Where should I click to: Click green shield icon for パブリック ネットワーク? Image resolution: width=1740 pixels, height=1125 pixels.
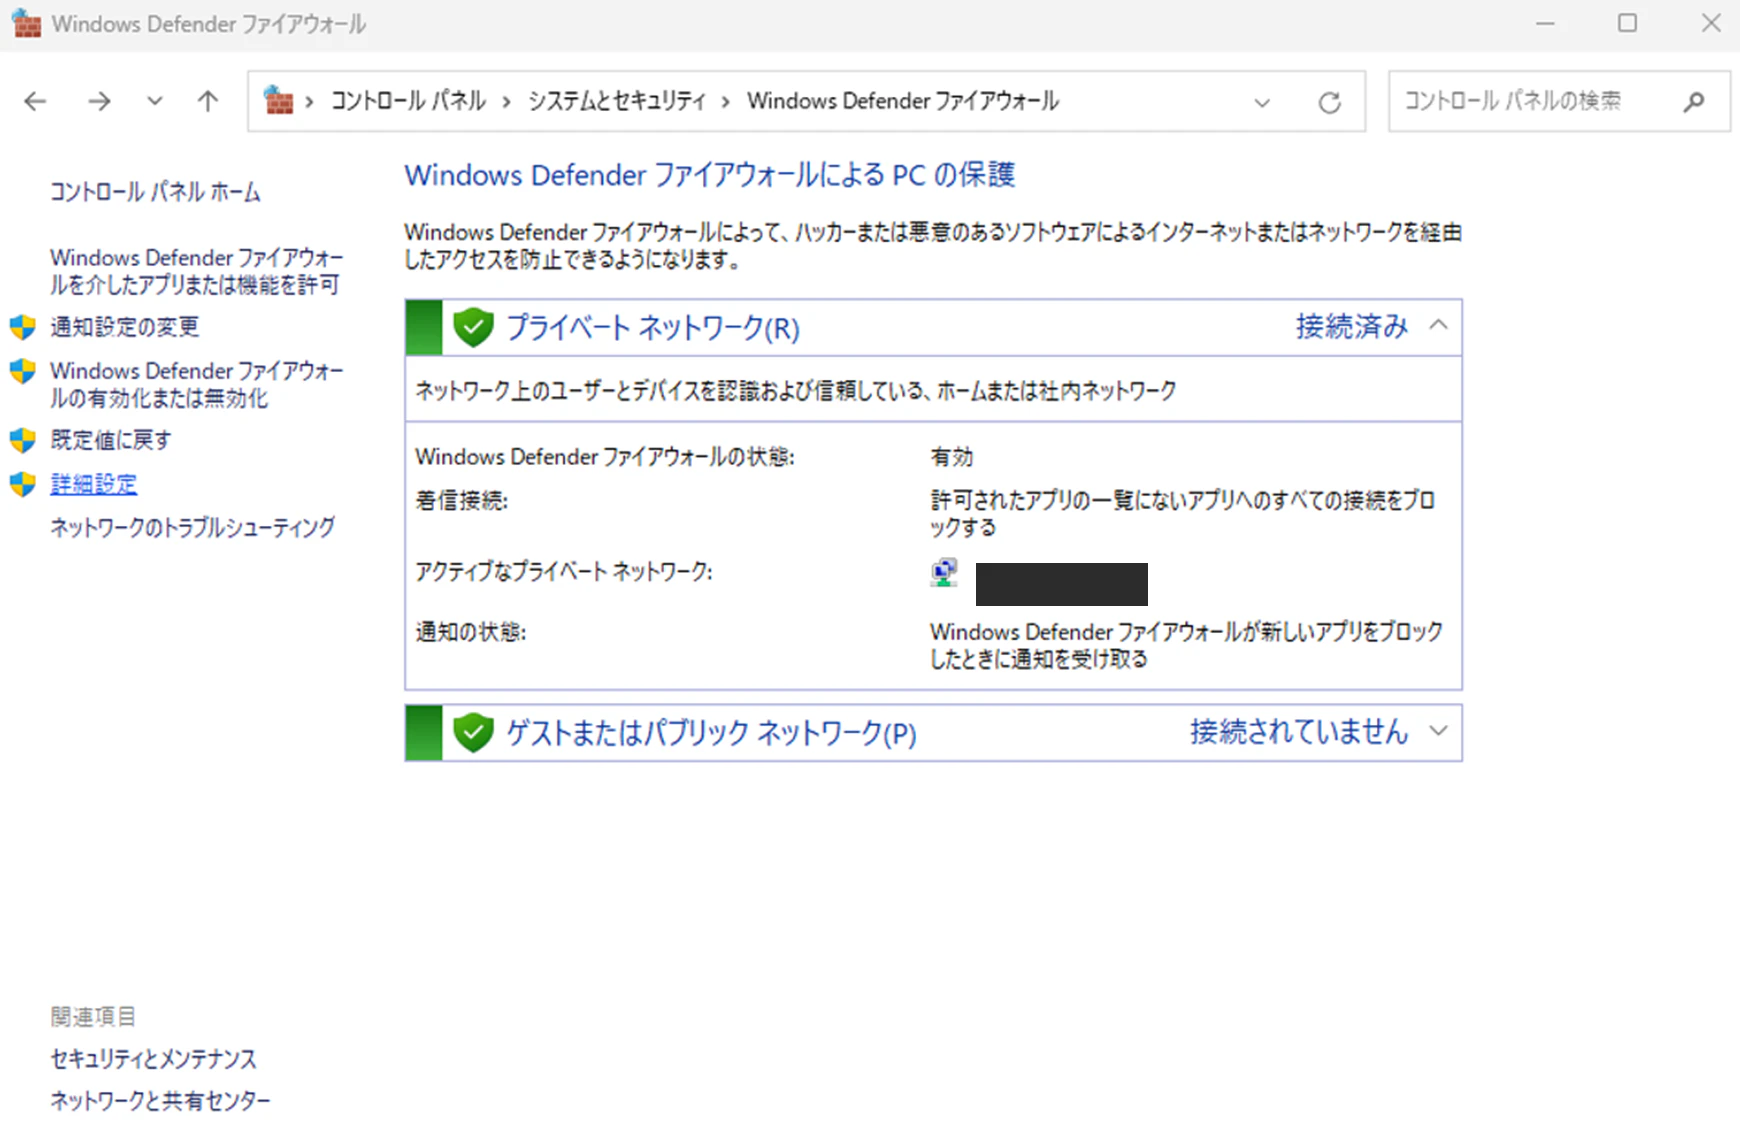(473, 733)
